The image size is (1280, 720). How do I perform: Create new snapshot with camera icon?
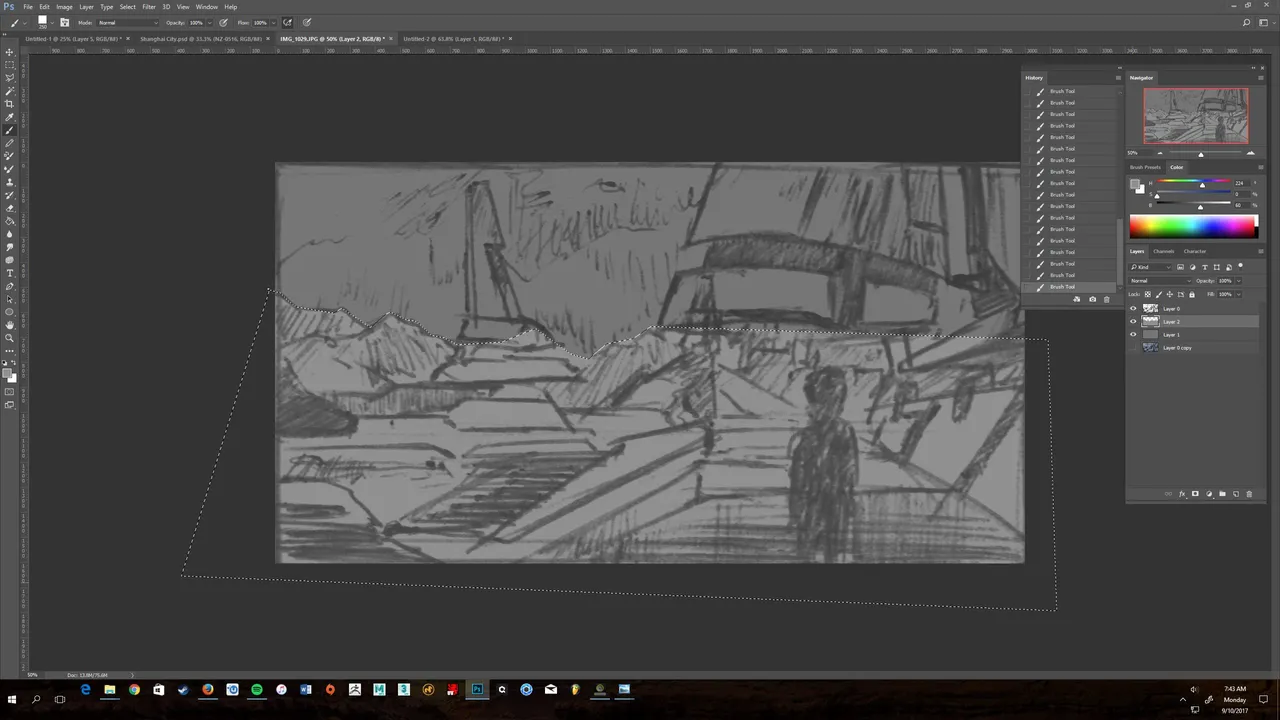click(x=1092, y=299)
